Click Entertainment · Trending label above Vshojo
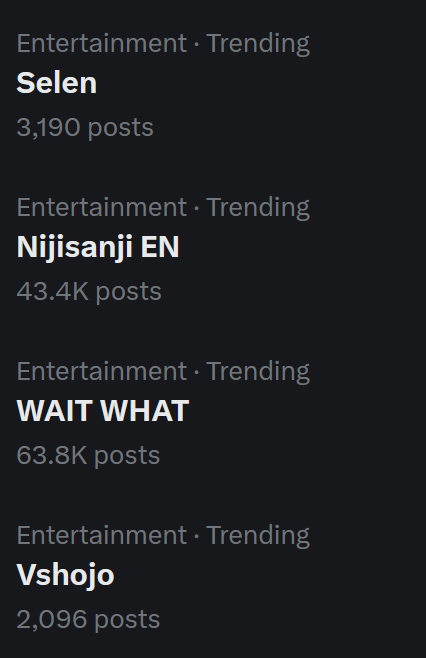The width and height of the screenshot is (426, 658). coord(163,536)
